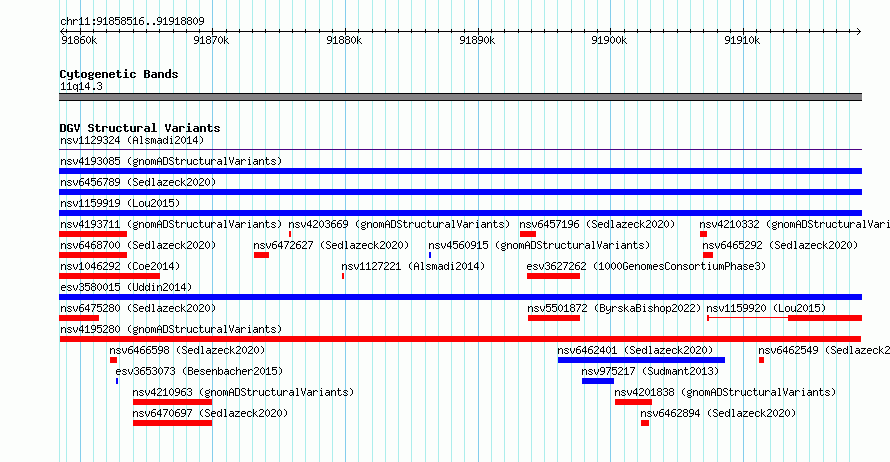Select the nsv6466598 (Sedlazeck2020) label
Screen dimensions: 890x462
[187, 350]
